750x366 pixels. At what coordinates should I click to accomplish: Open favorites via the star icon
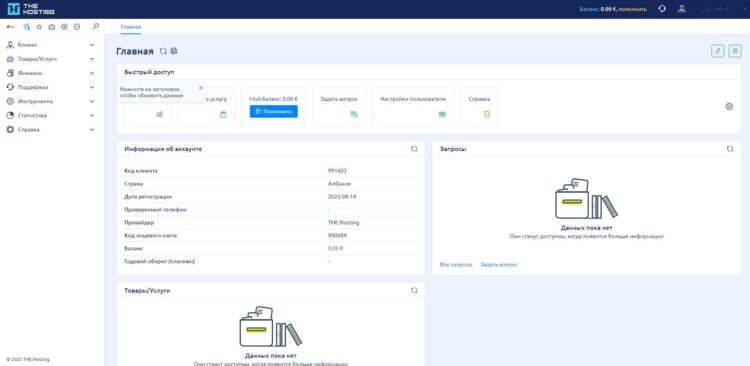point(39,27)
